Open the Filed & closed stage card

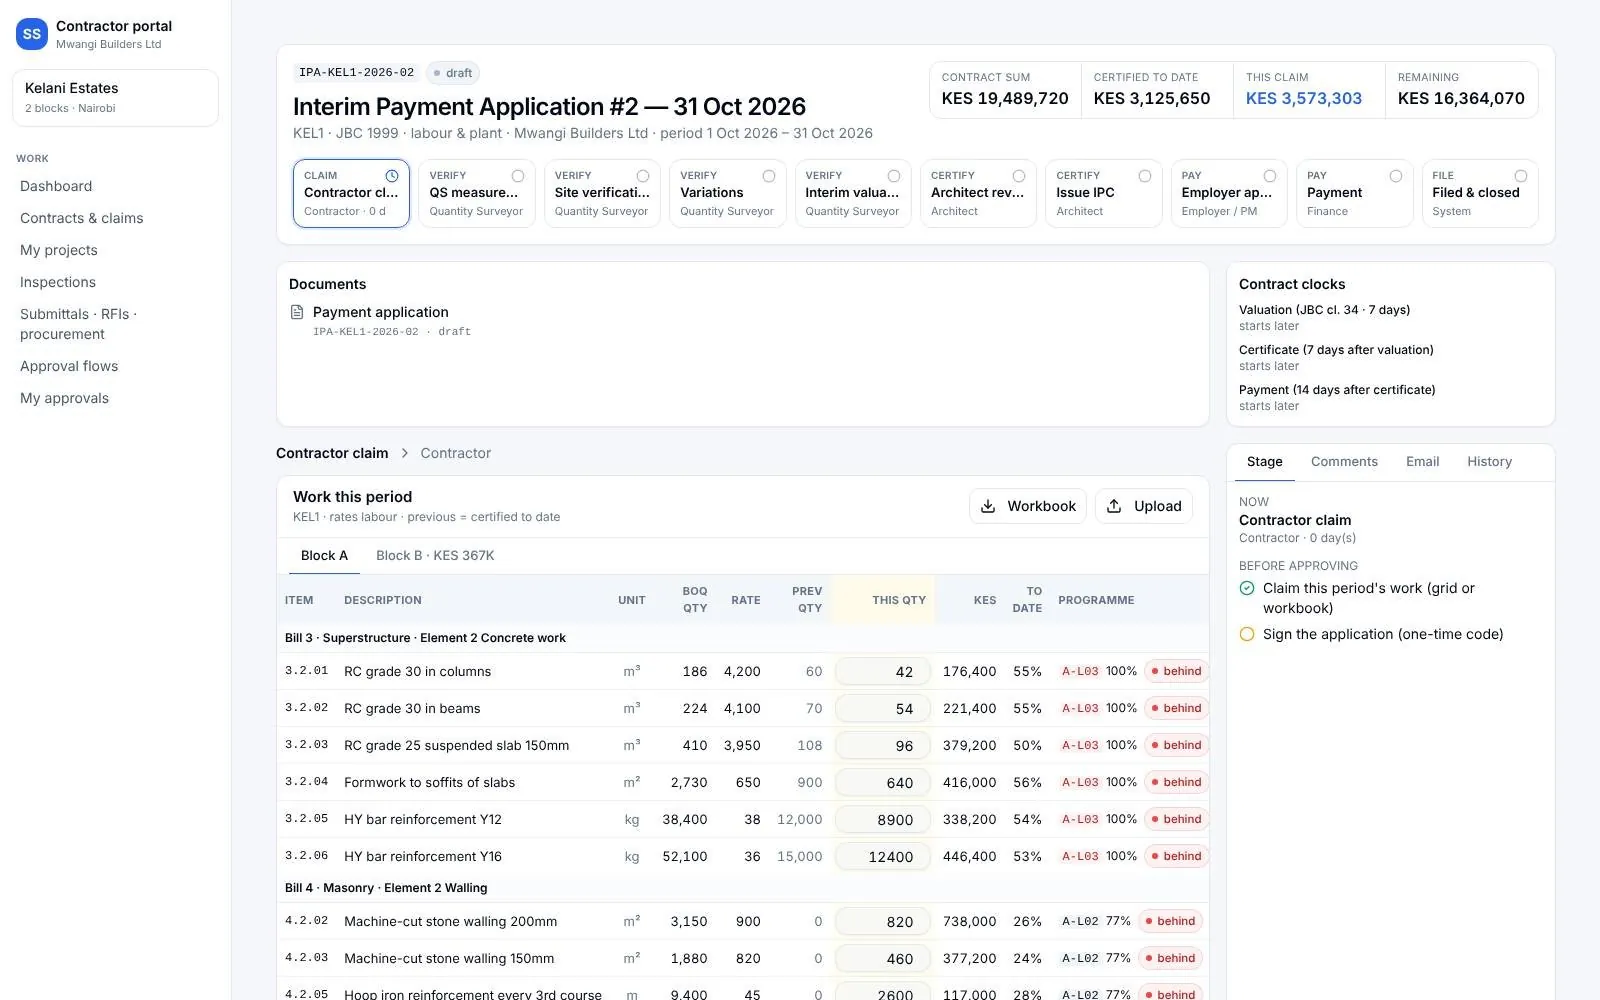click(x=1480, y=193)
